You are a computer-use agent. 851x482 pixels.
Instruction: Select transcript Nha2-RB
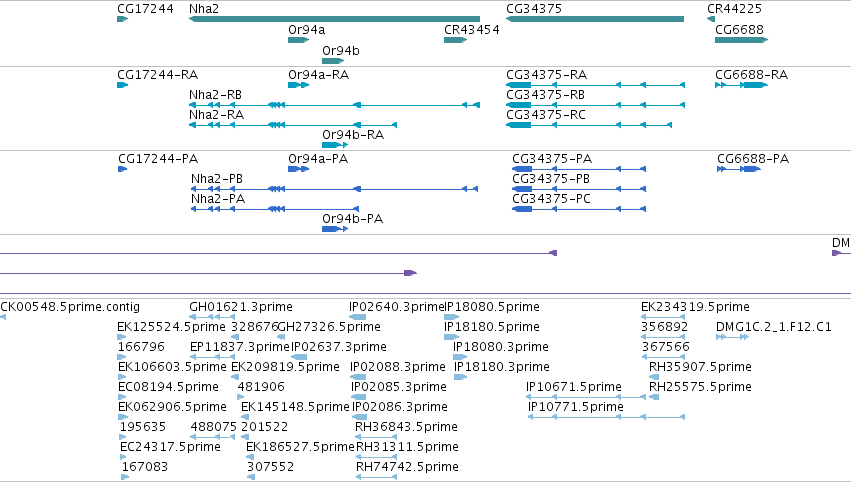click(215, 95)
